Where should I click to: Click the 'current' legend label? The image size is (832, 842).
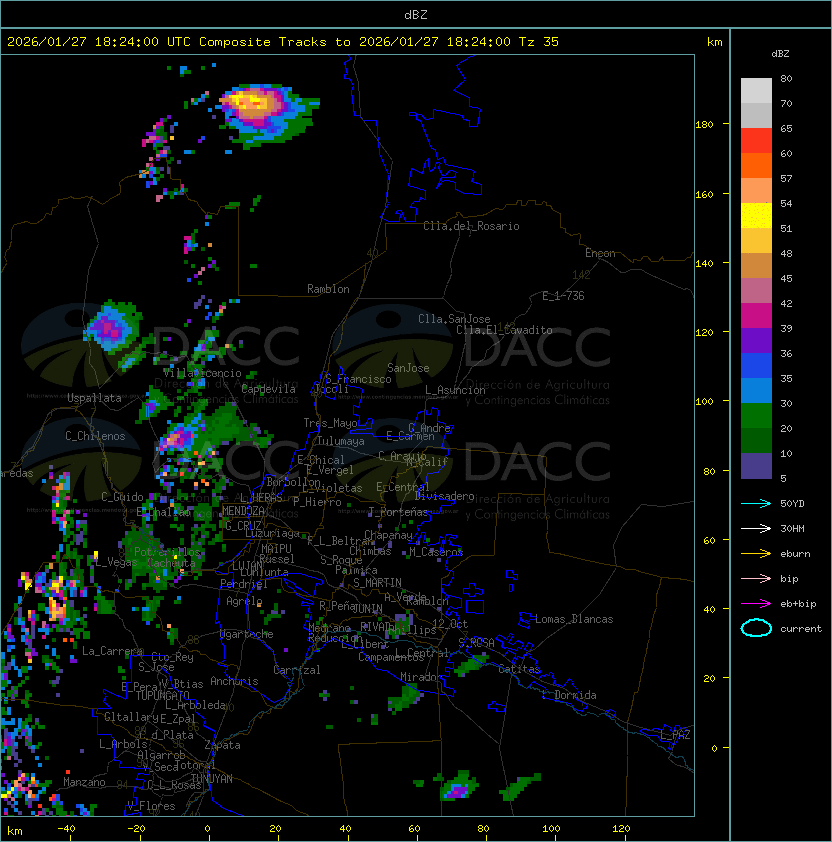pos(801,629)
